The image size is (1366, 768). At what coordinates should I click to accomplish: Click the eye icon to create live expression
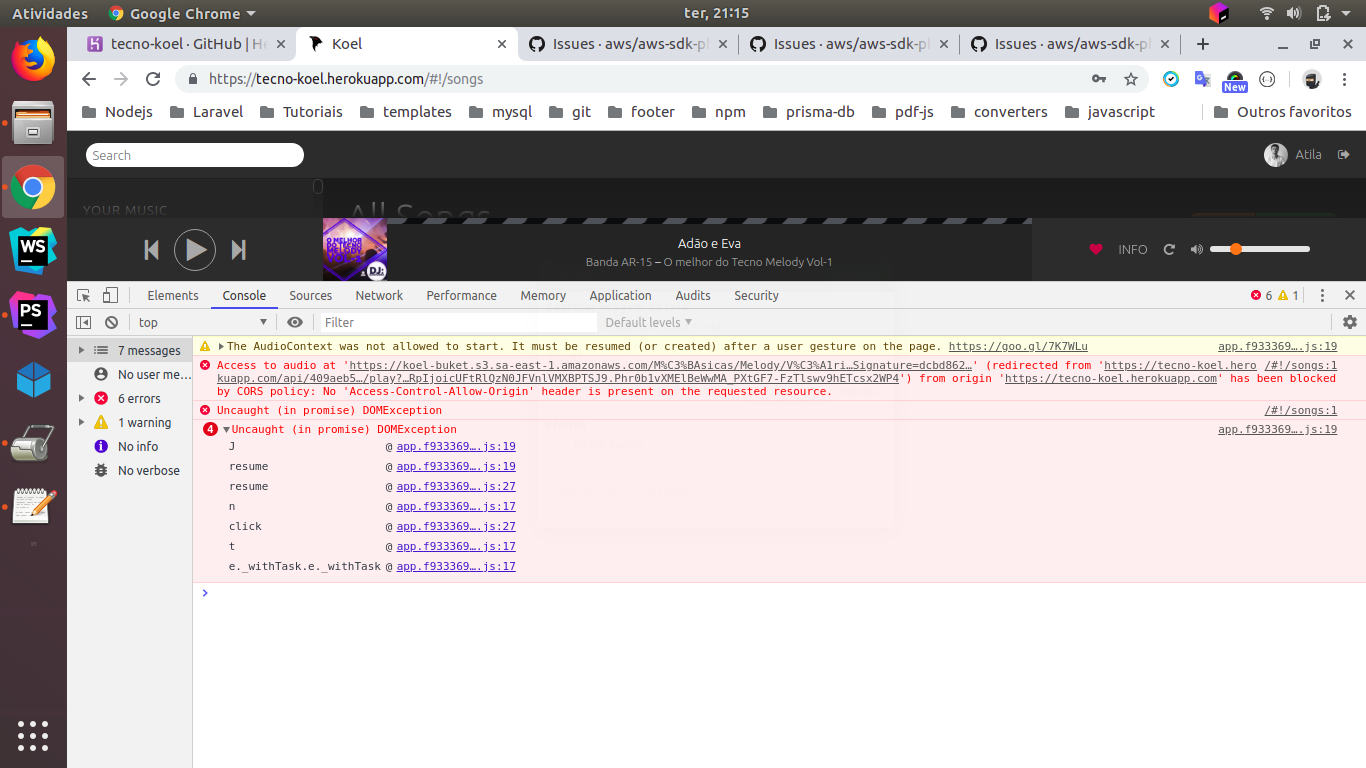pyautogui.click(x=295, y=322)
